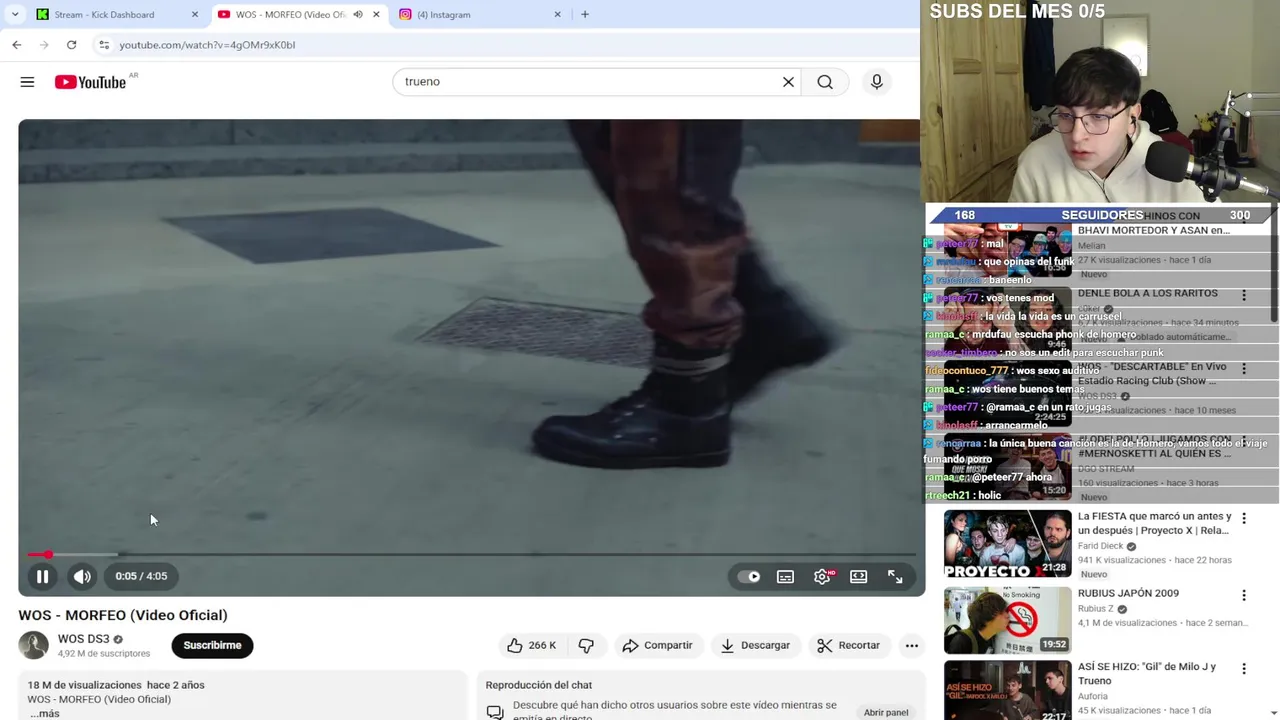Click the 18 M de visualizaciones text
This screenshot has width=1280, height=720.
click(85, 685)
